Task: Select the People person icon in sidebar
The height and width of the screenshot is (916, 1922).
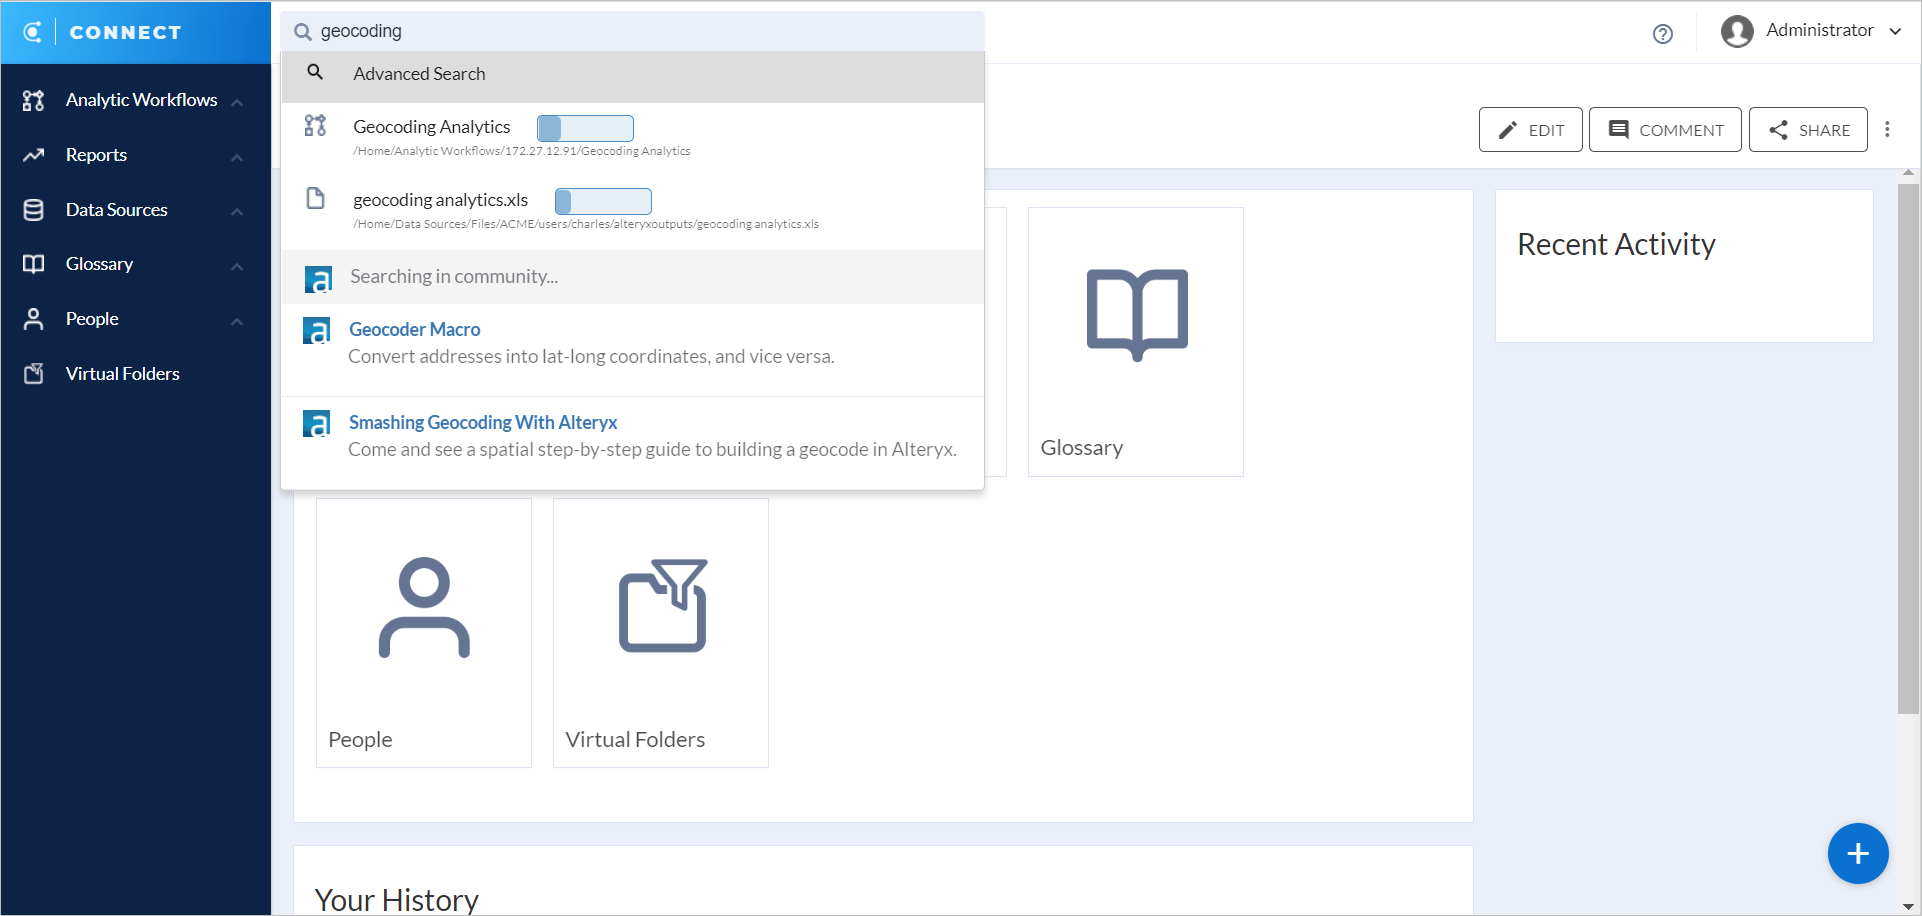Action: point(33,318)
